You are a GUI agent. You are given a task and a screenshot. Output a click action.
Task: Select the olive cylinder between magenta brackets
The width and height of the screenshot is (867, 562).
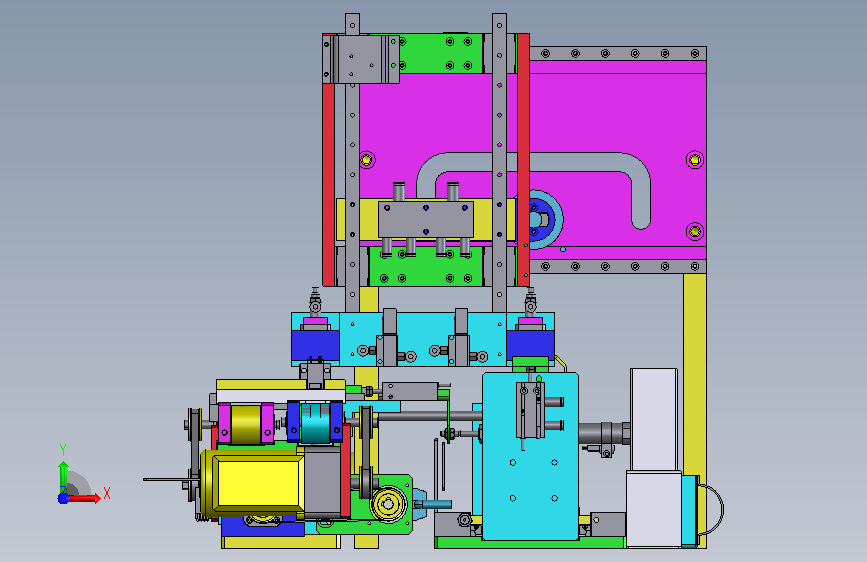click(246, 424)
